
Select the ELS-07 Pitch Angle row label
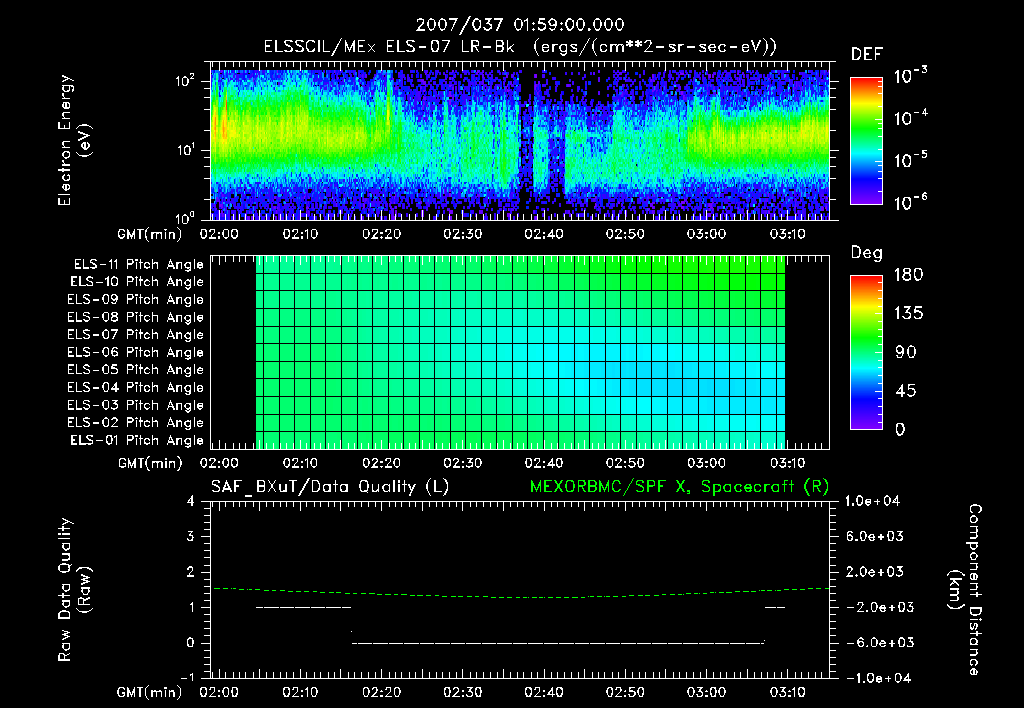tap(135, 334)
